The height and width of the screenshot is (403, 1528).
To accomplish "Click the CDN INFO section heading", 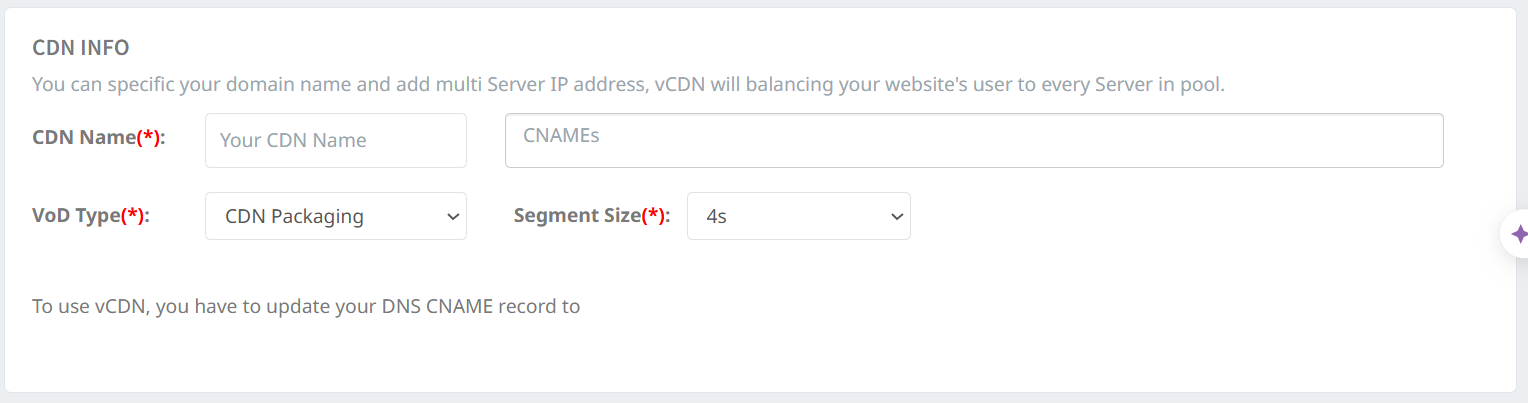I will point(81,47).
